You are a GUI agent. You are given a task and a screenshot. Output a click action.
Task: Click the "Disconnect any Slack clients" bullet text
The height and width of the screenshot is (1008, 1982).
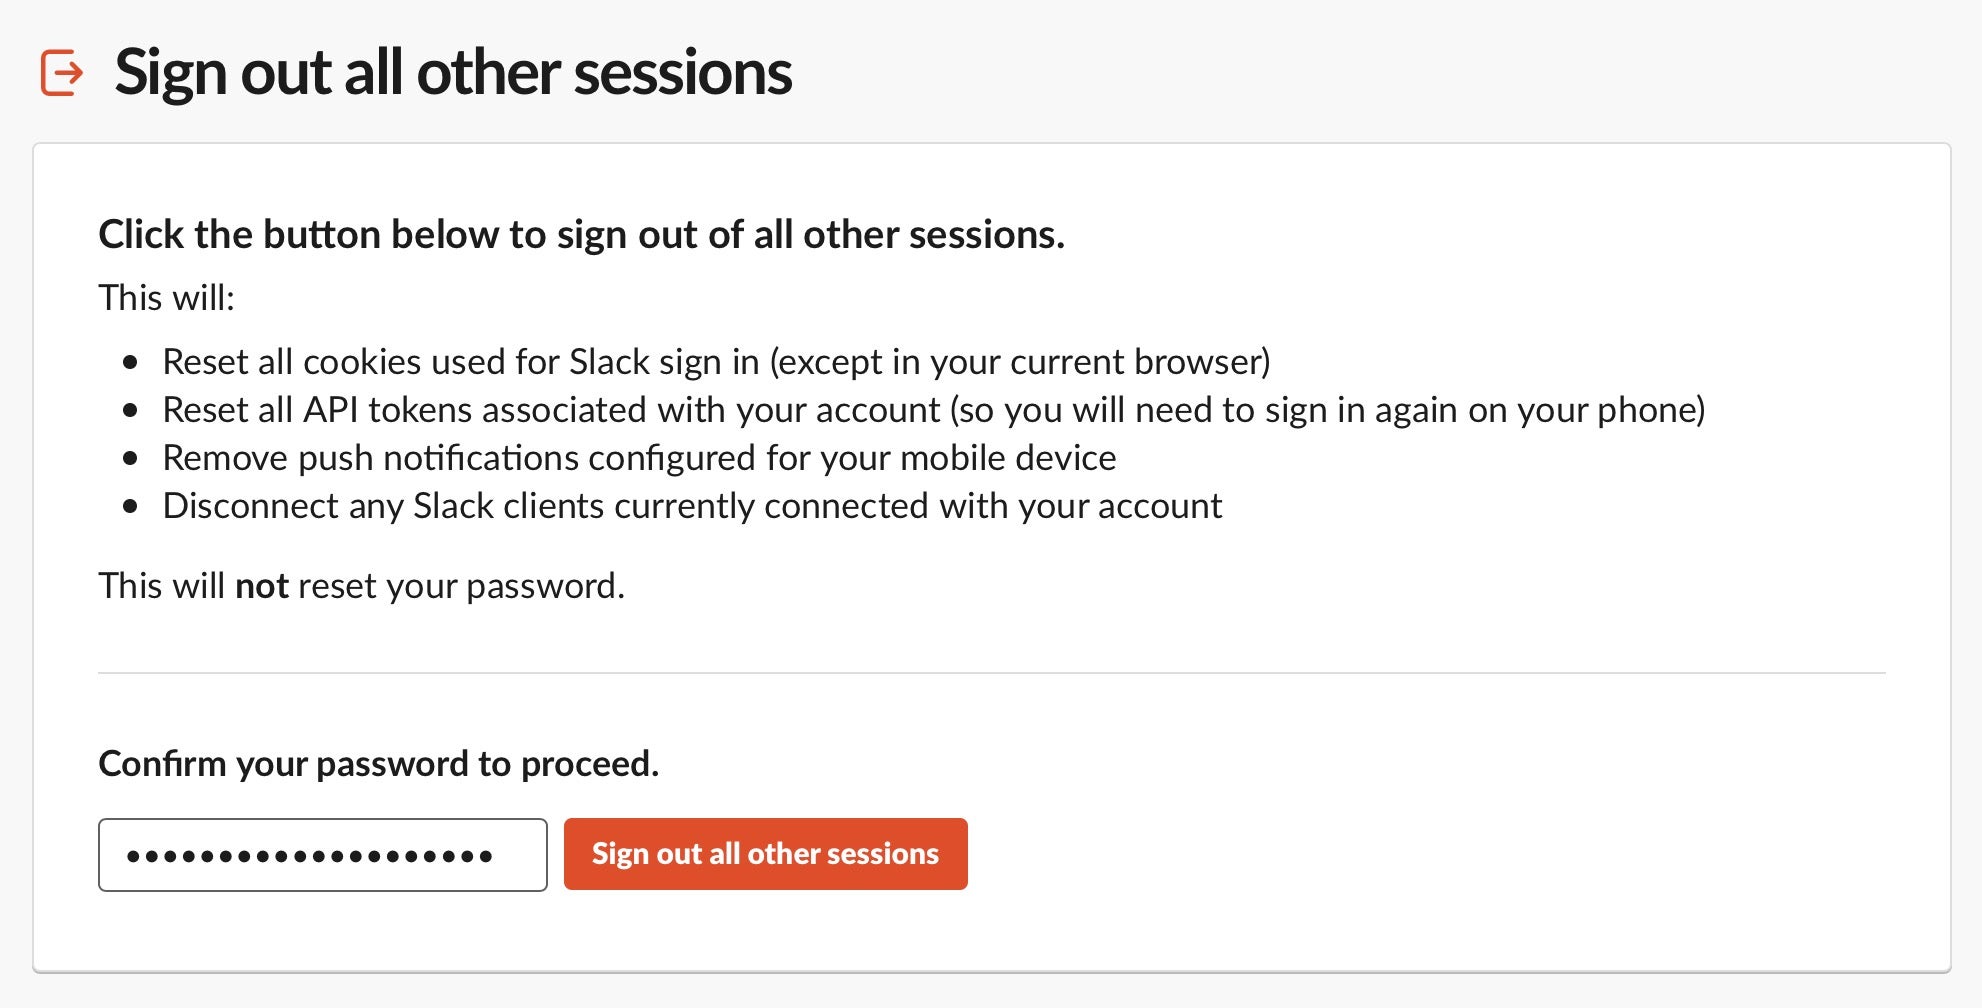(692, 506)
